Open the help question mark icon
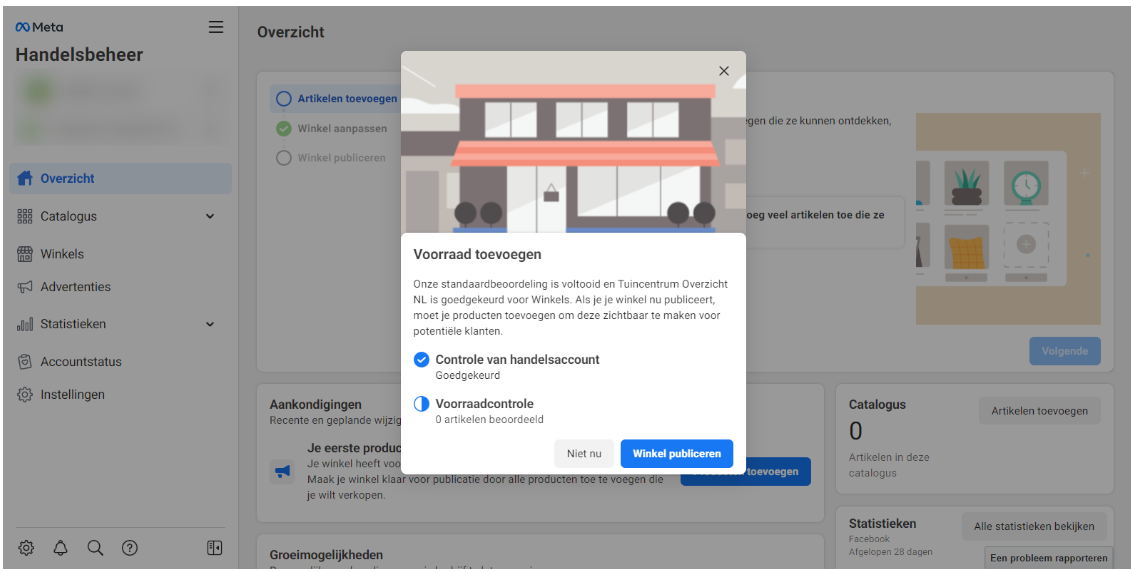The height and width of the screenshot is (572, 1131). click(x=130, y=547)
